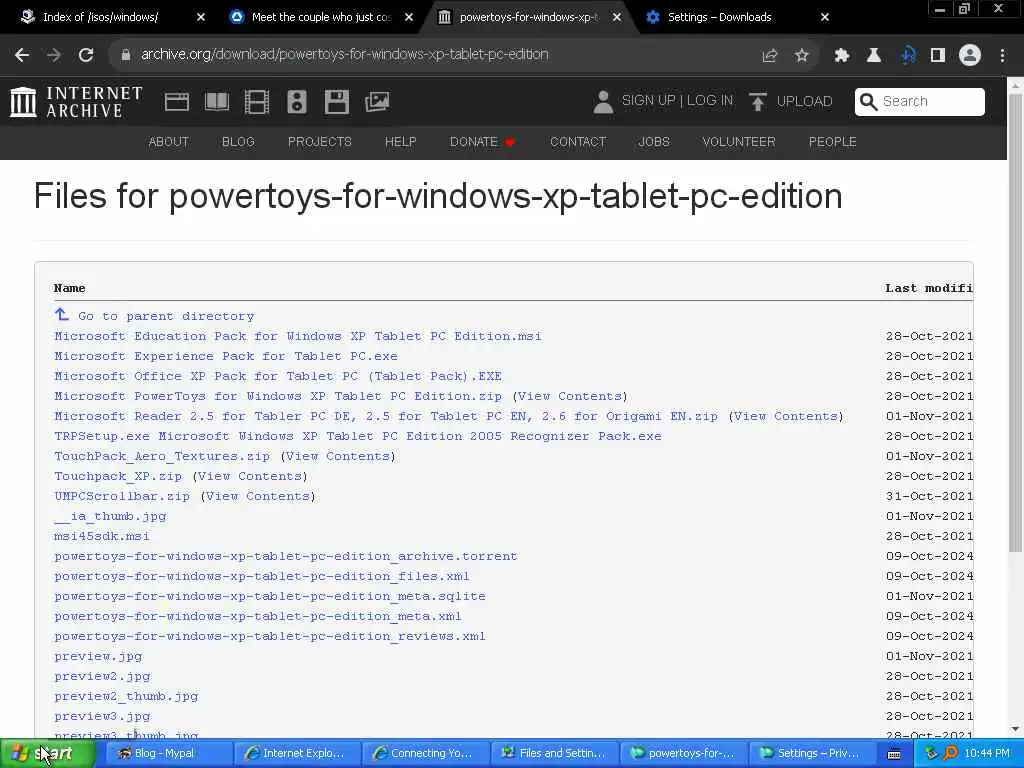This screenshot has height=768, width=1024.
Task: Switch to the Index of /isos/windows/ tab
Action: pos(101,17)
